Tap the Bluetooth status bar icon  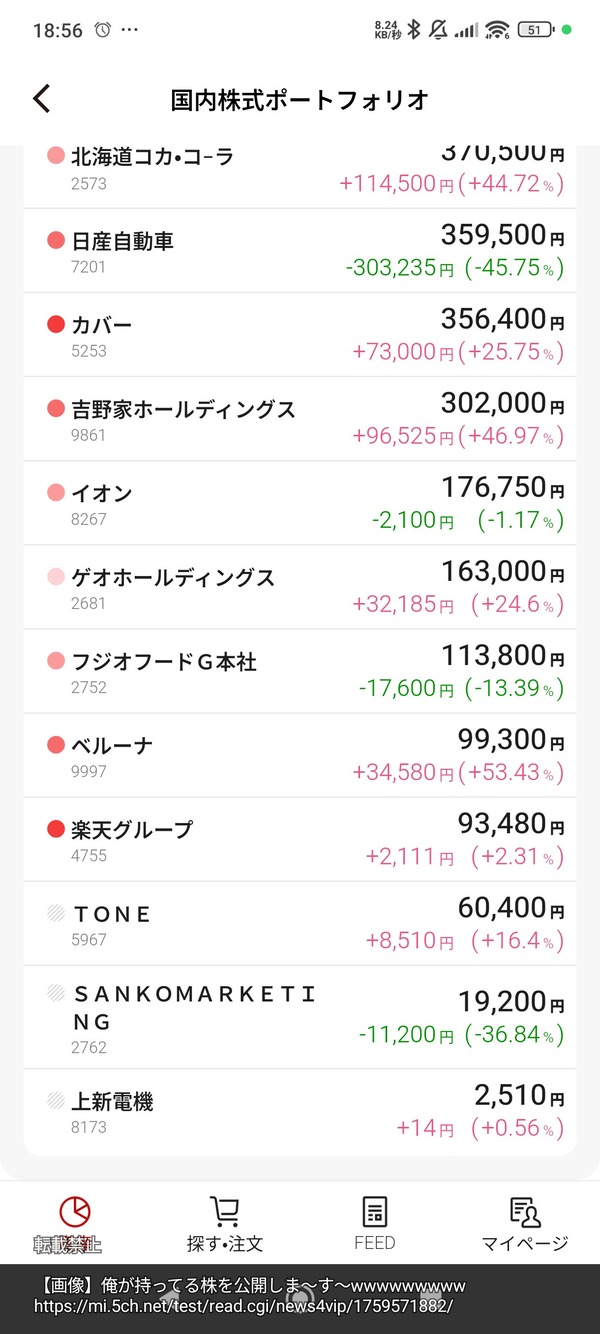(x=413, y=30)
